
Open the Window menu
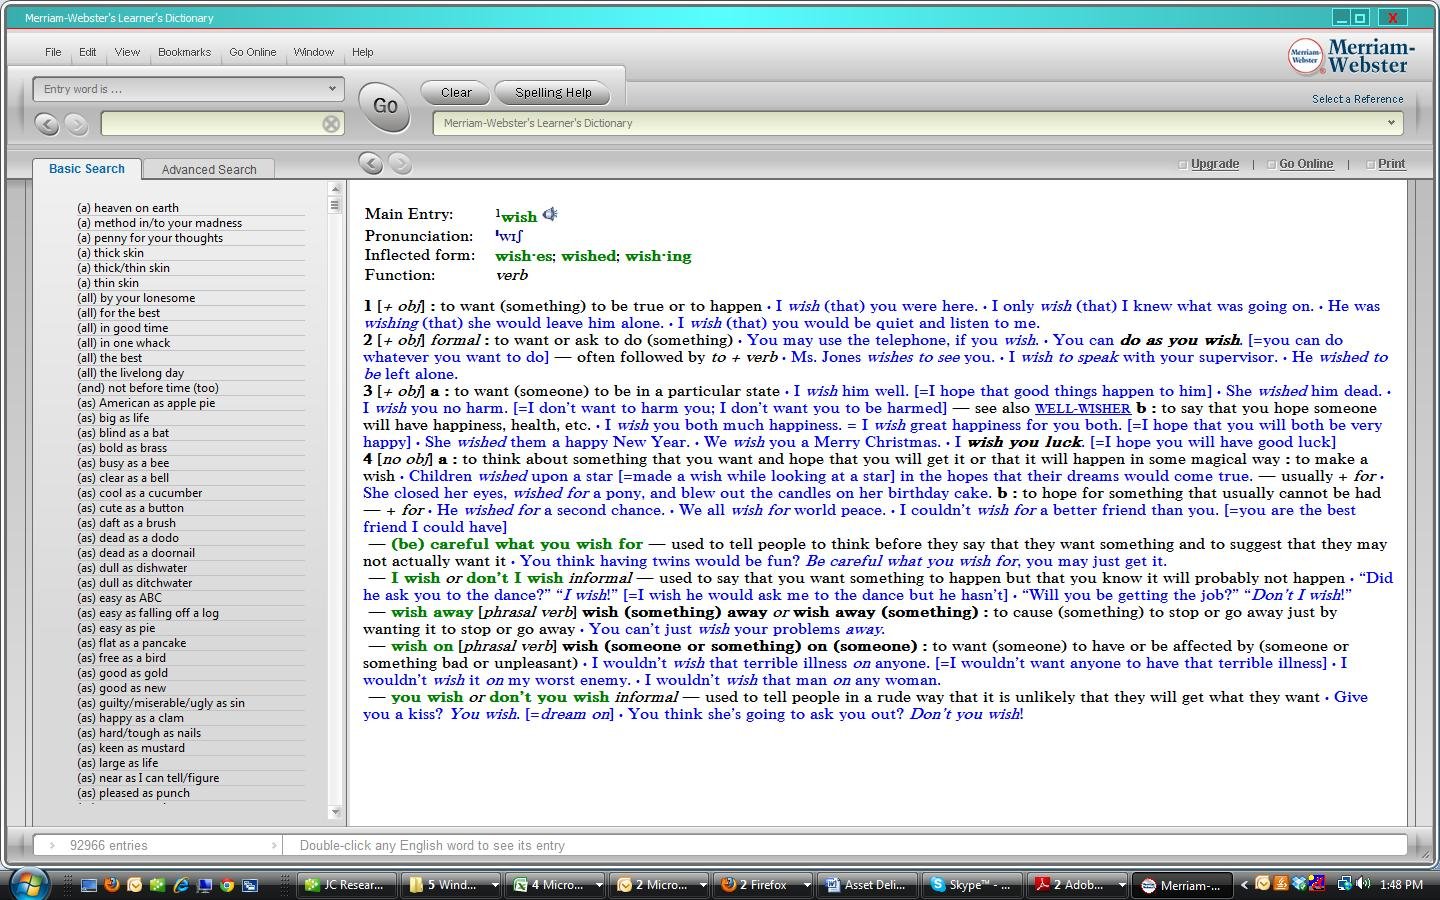coord(313,52)
